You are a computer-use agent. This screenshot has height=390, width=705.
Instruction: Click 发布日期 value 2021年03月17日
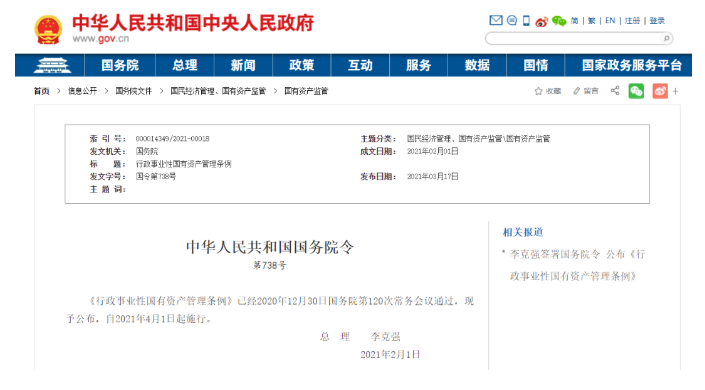click(x=433, y=177)
